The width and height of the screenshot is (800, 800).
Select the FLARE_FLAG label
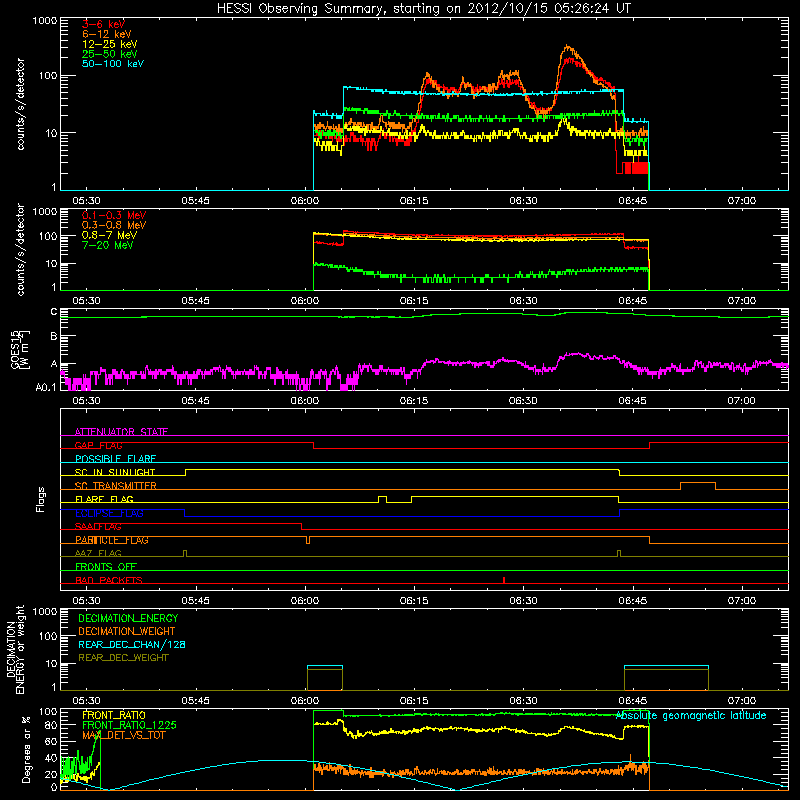pyautogui.click(x=104, y=499)
